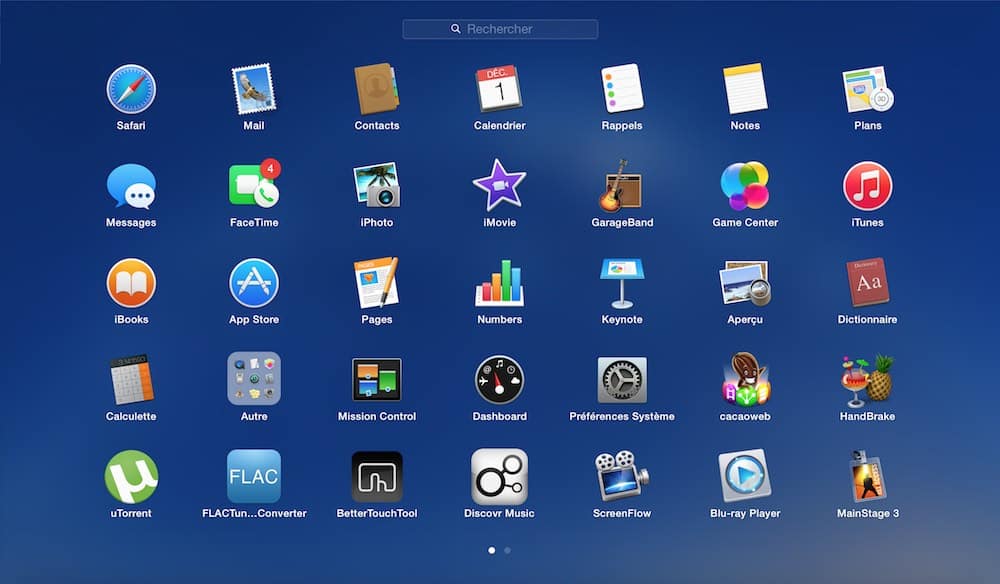The width and height of the screenshot is (1000, 584).
Task: Open the Notes app
Action: 745,89
